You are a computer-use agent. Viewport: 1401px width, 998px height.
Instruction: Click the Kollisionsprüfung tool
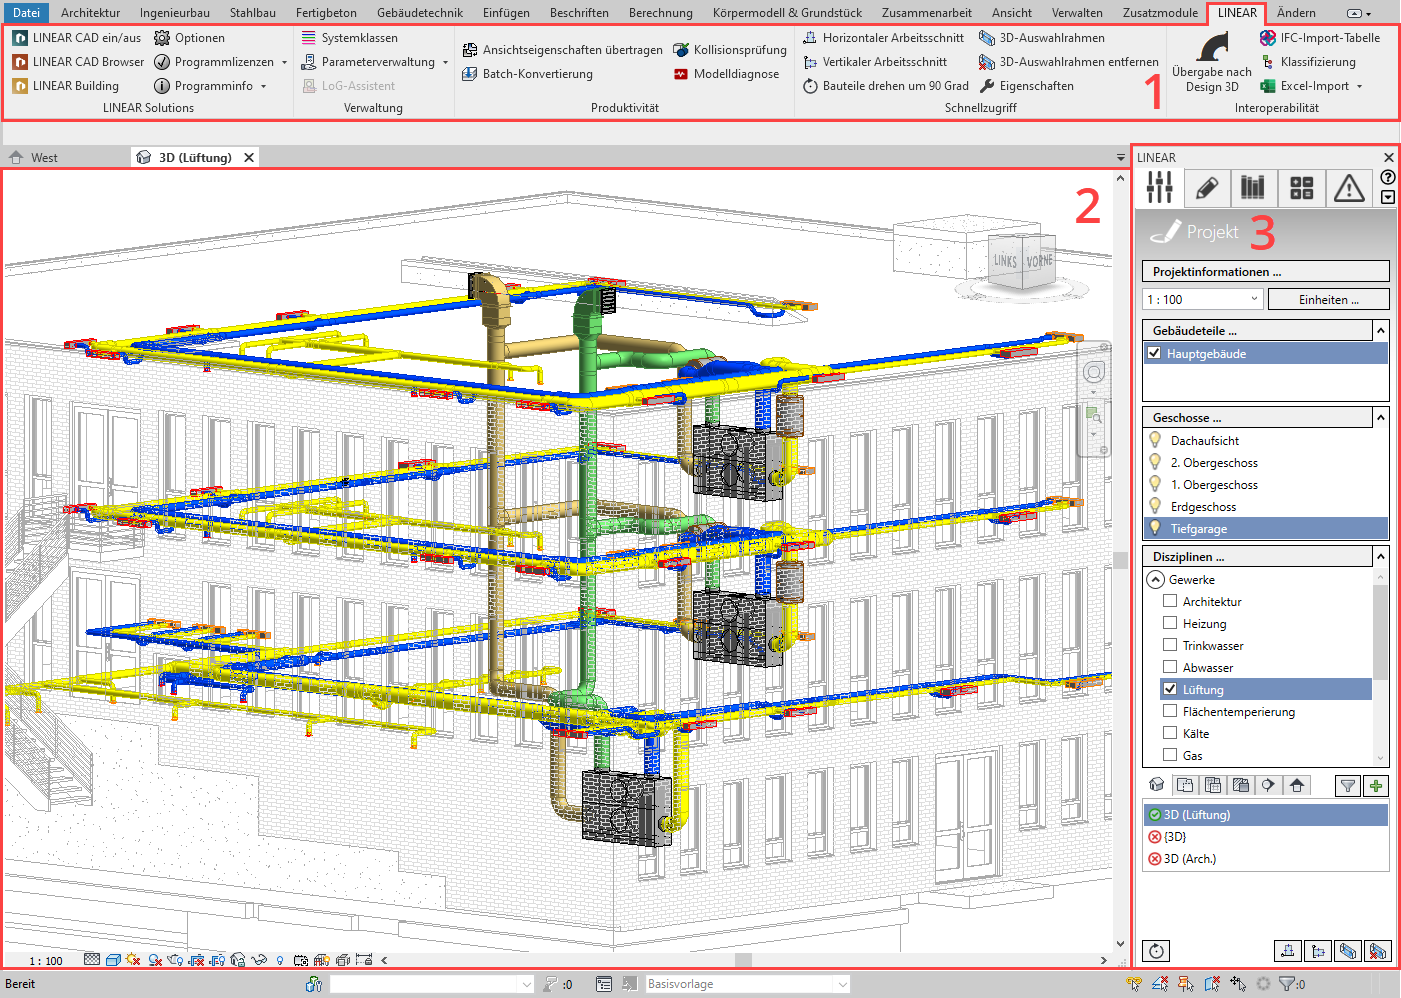pos(730,50)
